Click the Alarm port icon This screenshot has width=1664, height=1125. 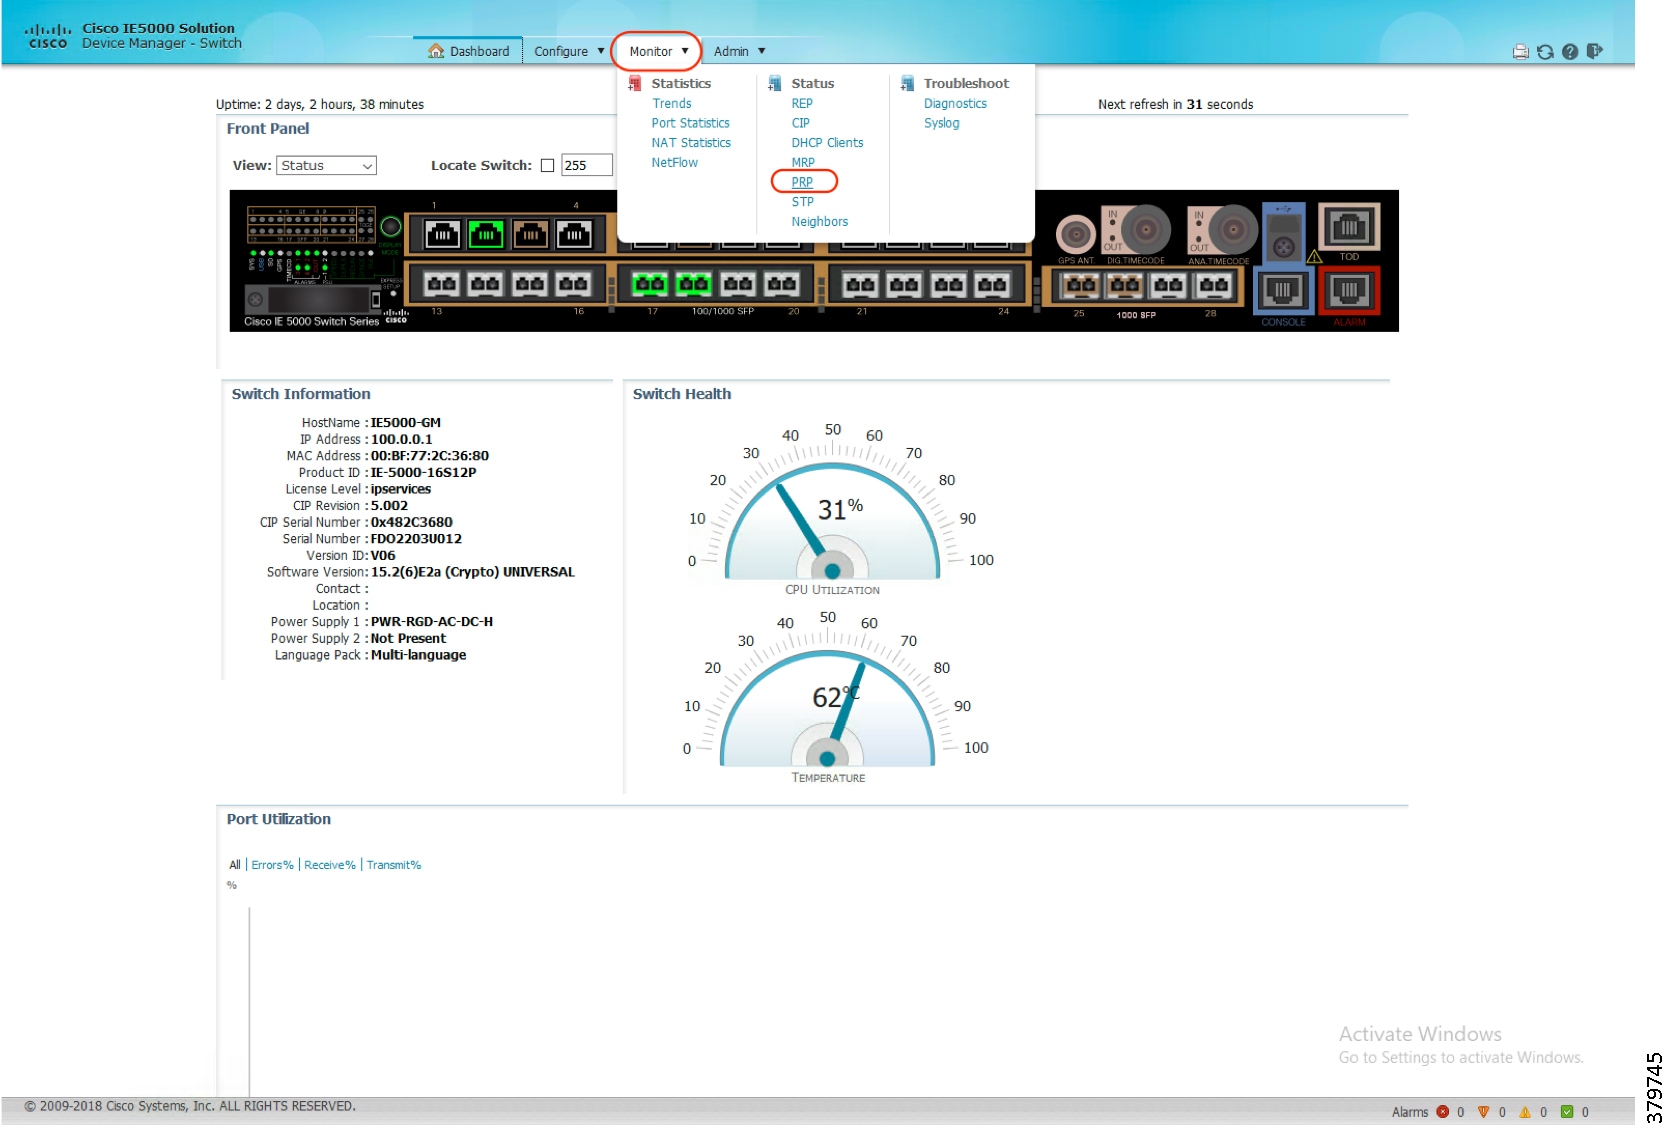(1348, 291)
